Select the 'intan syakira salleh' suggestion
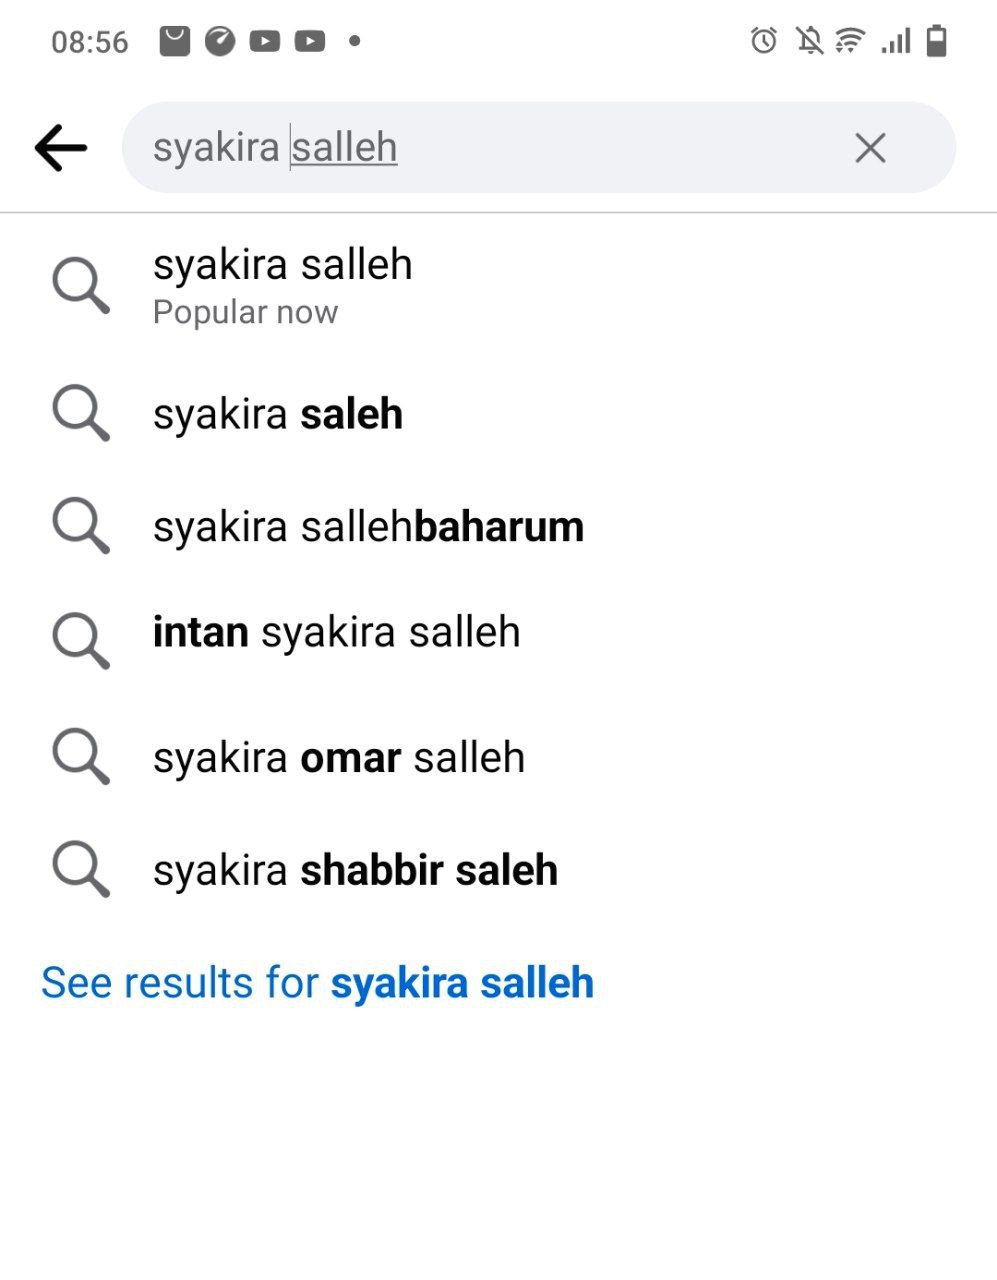The image size is (997, 1280). pyautogui.click(x=336, y=633)
